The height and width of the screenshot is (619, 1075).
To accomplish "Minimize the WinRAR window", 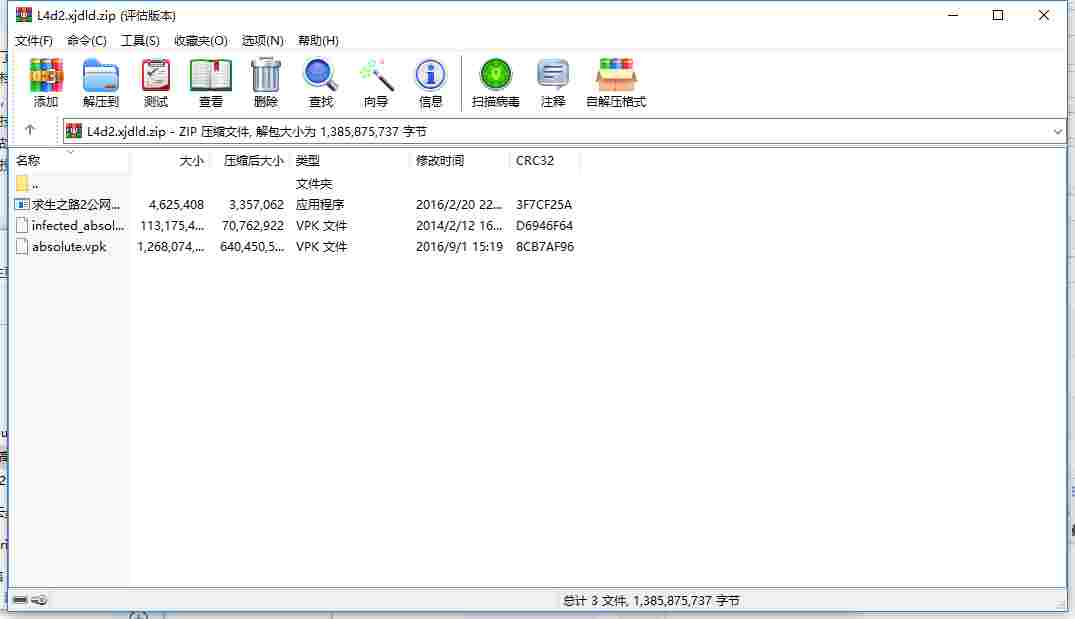I will [x=953, y=15].
